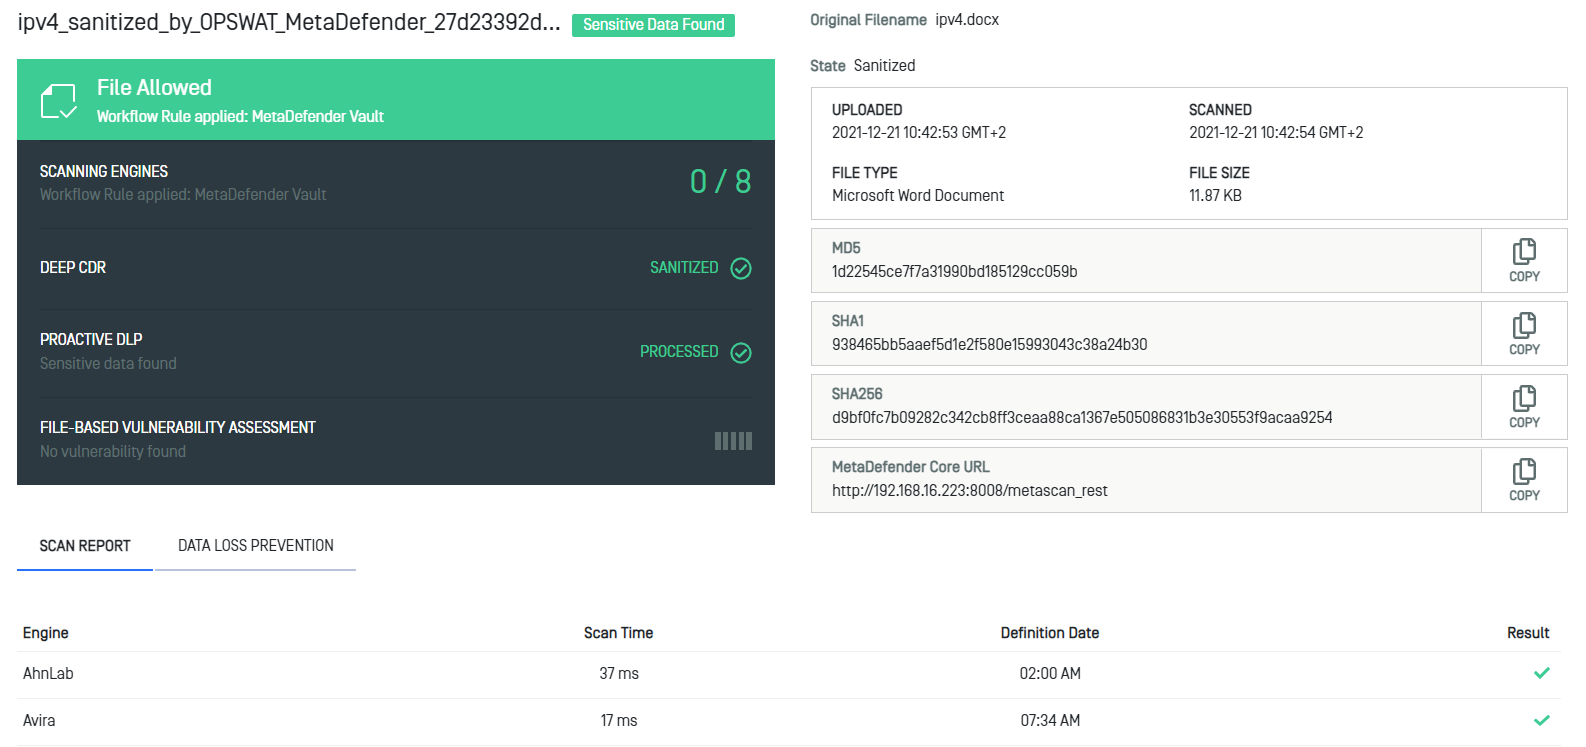Switch to Data Loss Prevention tab
The height and width of the screenshot is (747, 1586).
point(256,546)
